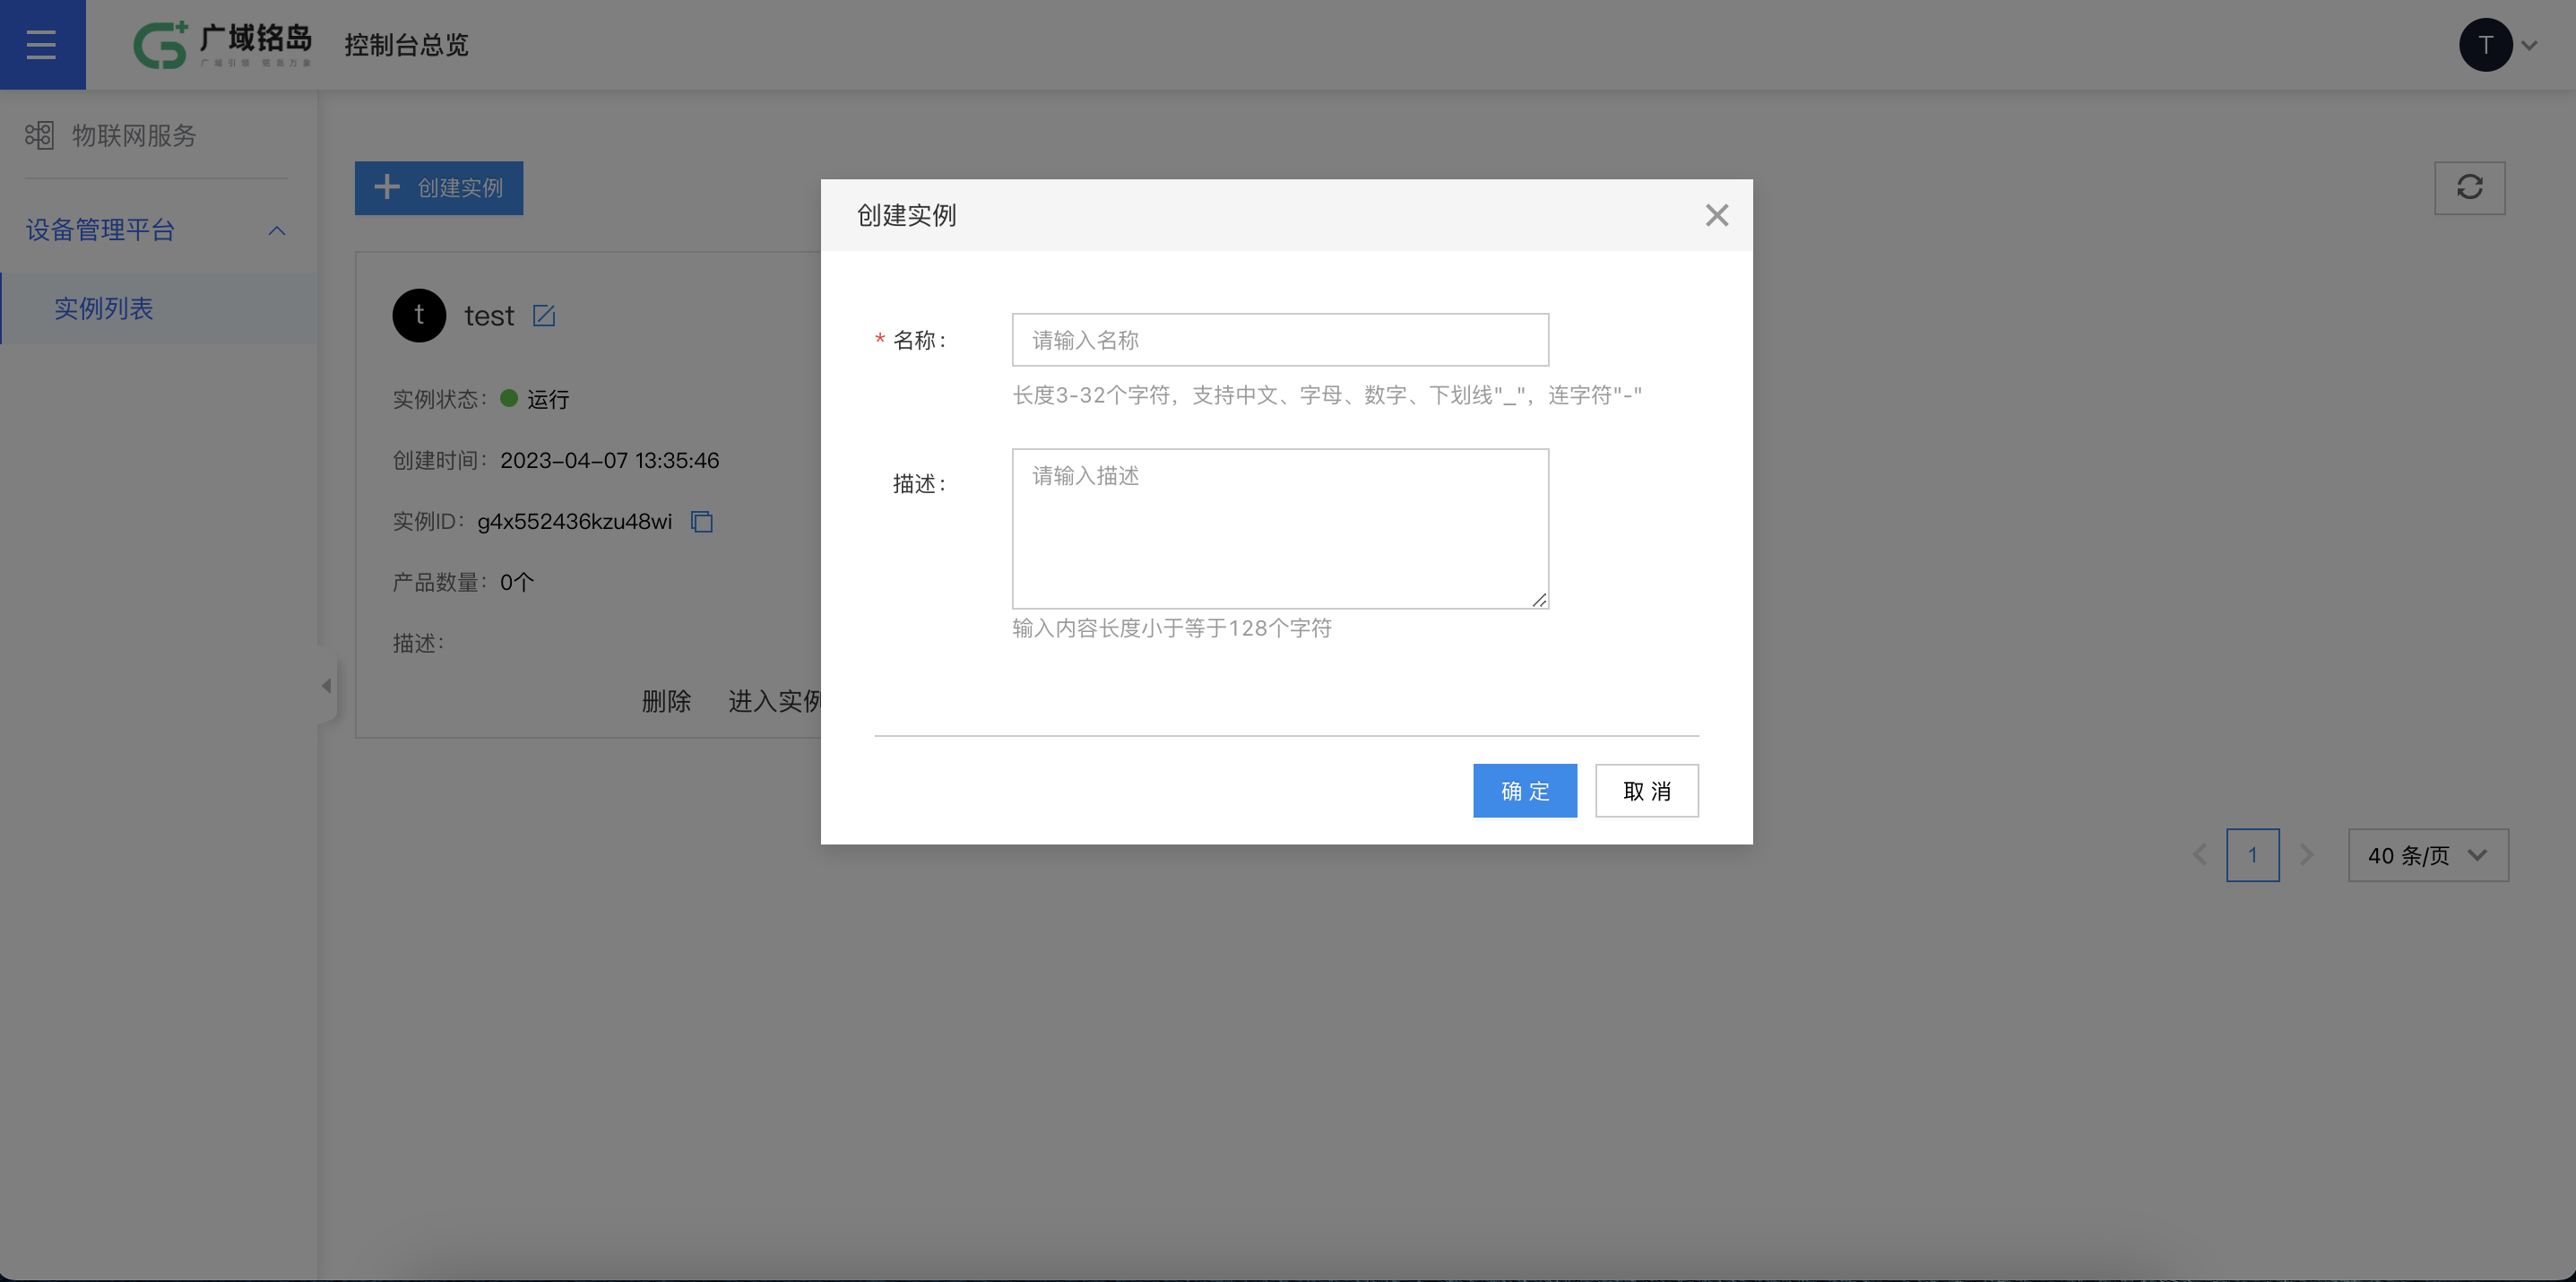
Task: Edit the test instance name
Action: (x=544, y=316)
